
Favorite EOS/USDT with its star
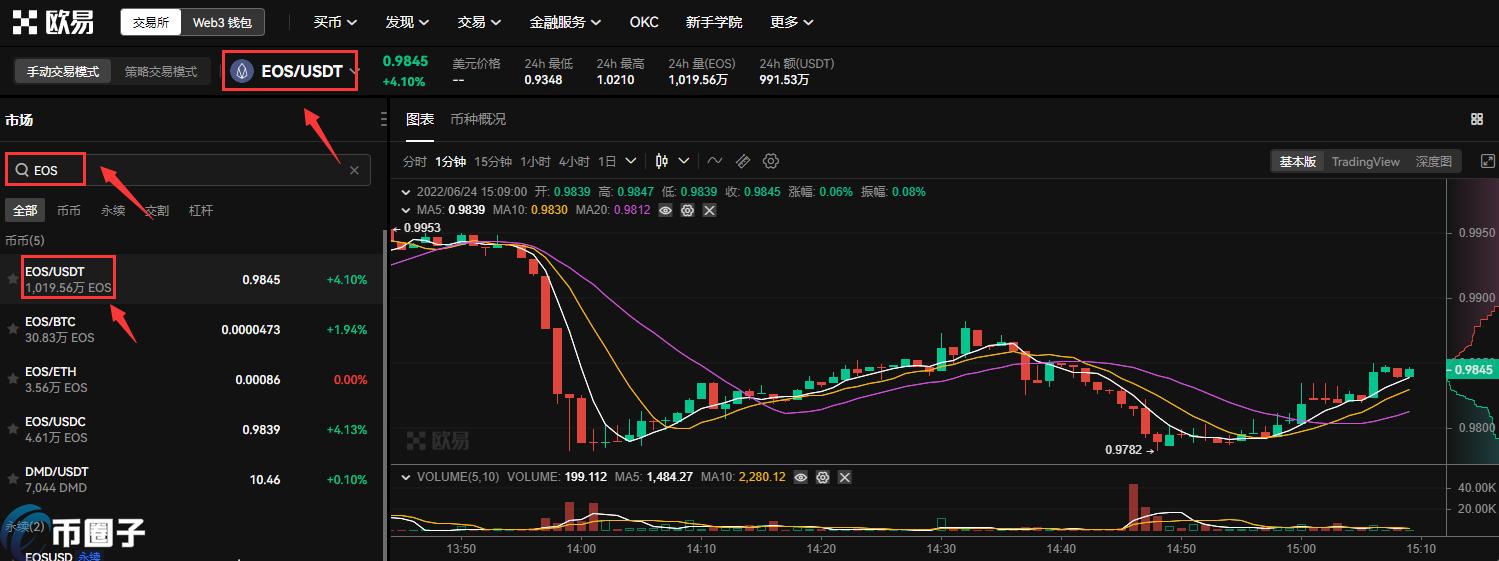click(13, 279)
